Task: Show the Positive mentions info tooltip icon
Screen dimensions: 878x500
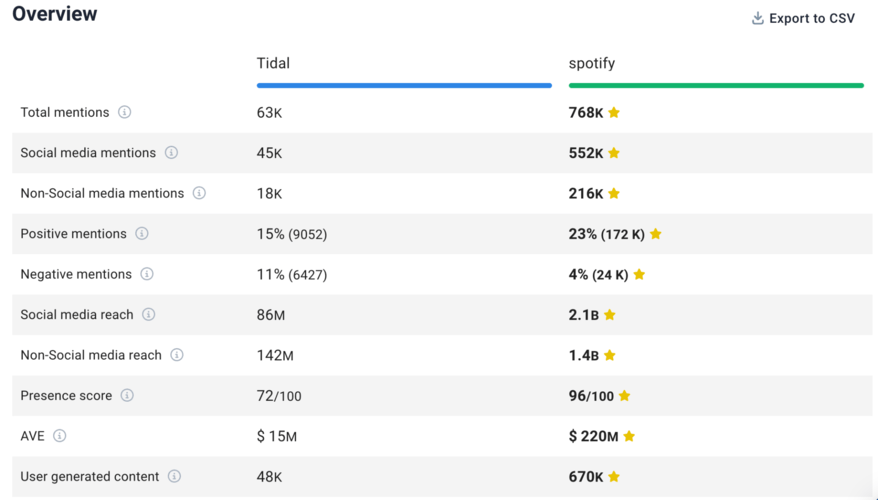Action: tap(142, 234)
